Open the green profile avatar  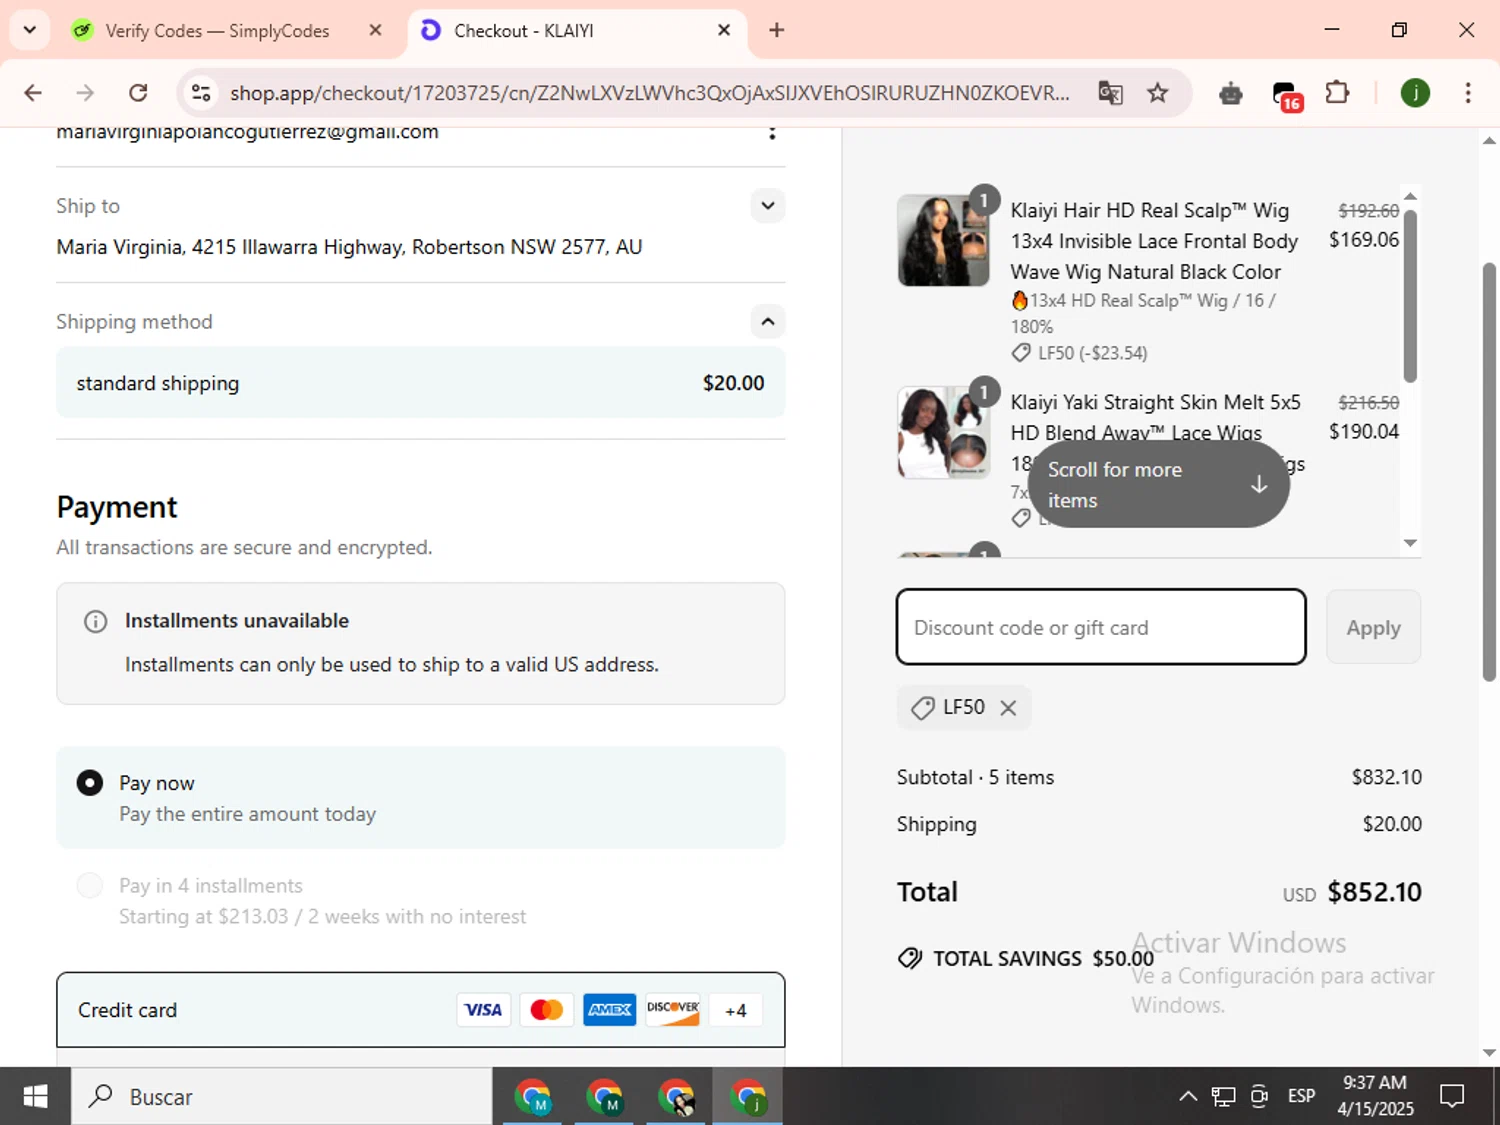1415,93
